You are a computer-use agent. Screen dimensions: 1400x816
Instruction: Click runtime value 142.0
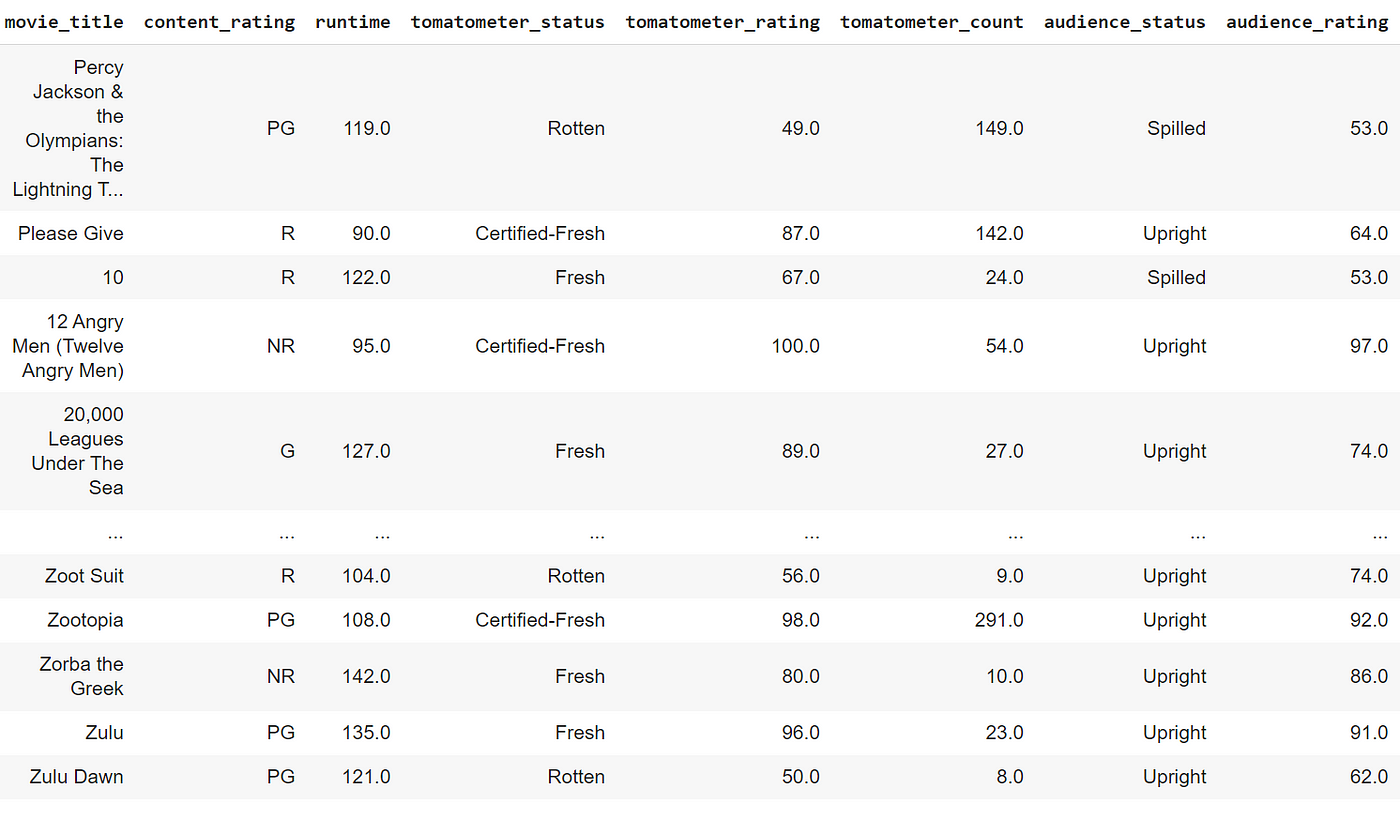tap(366, 676)
